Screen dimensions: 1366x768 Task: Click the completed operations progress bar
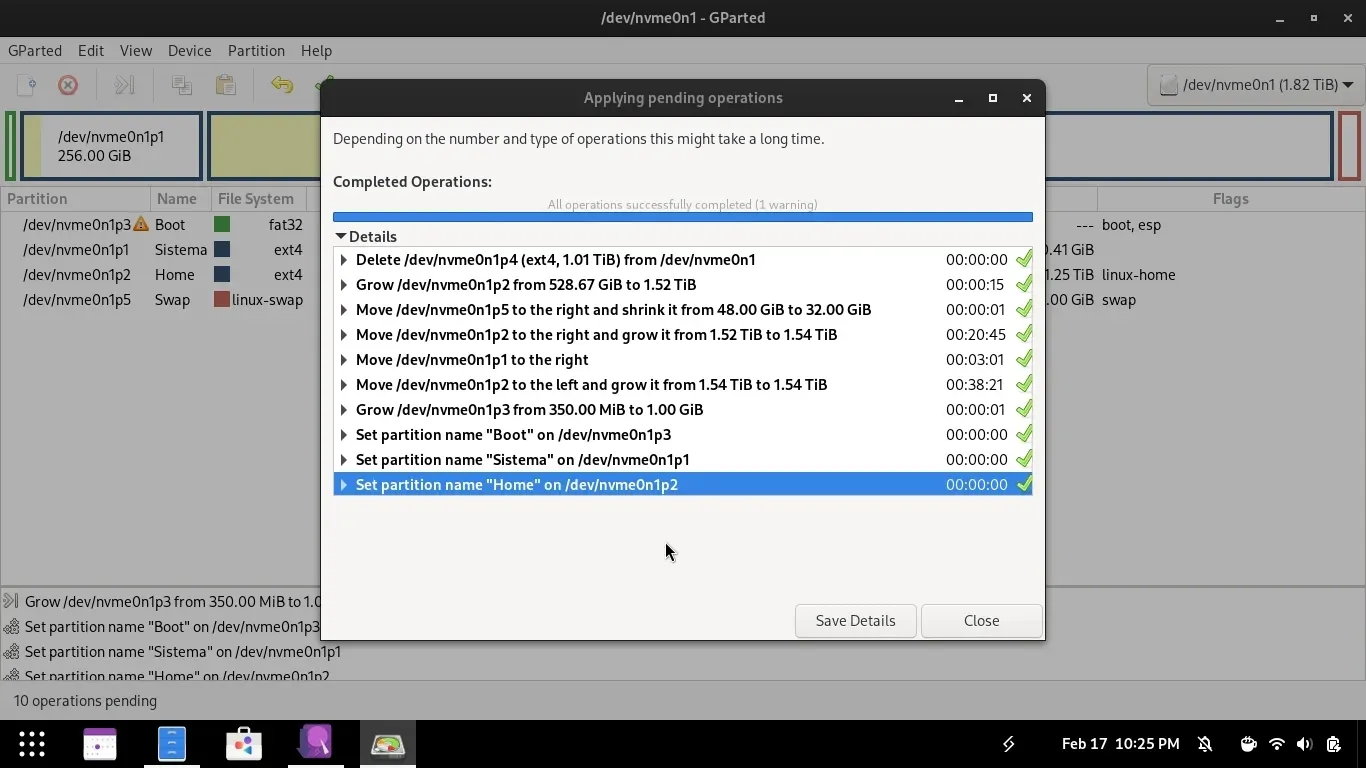click(x=682, y=216)
